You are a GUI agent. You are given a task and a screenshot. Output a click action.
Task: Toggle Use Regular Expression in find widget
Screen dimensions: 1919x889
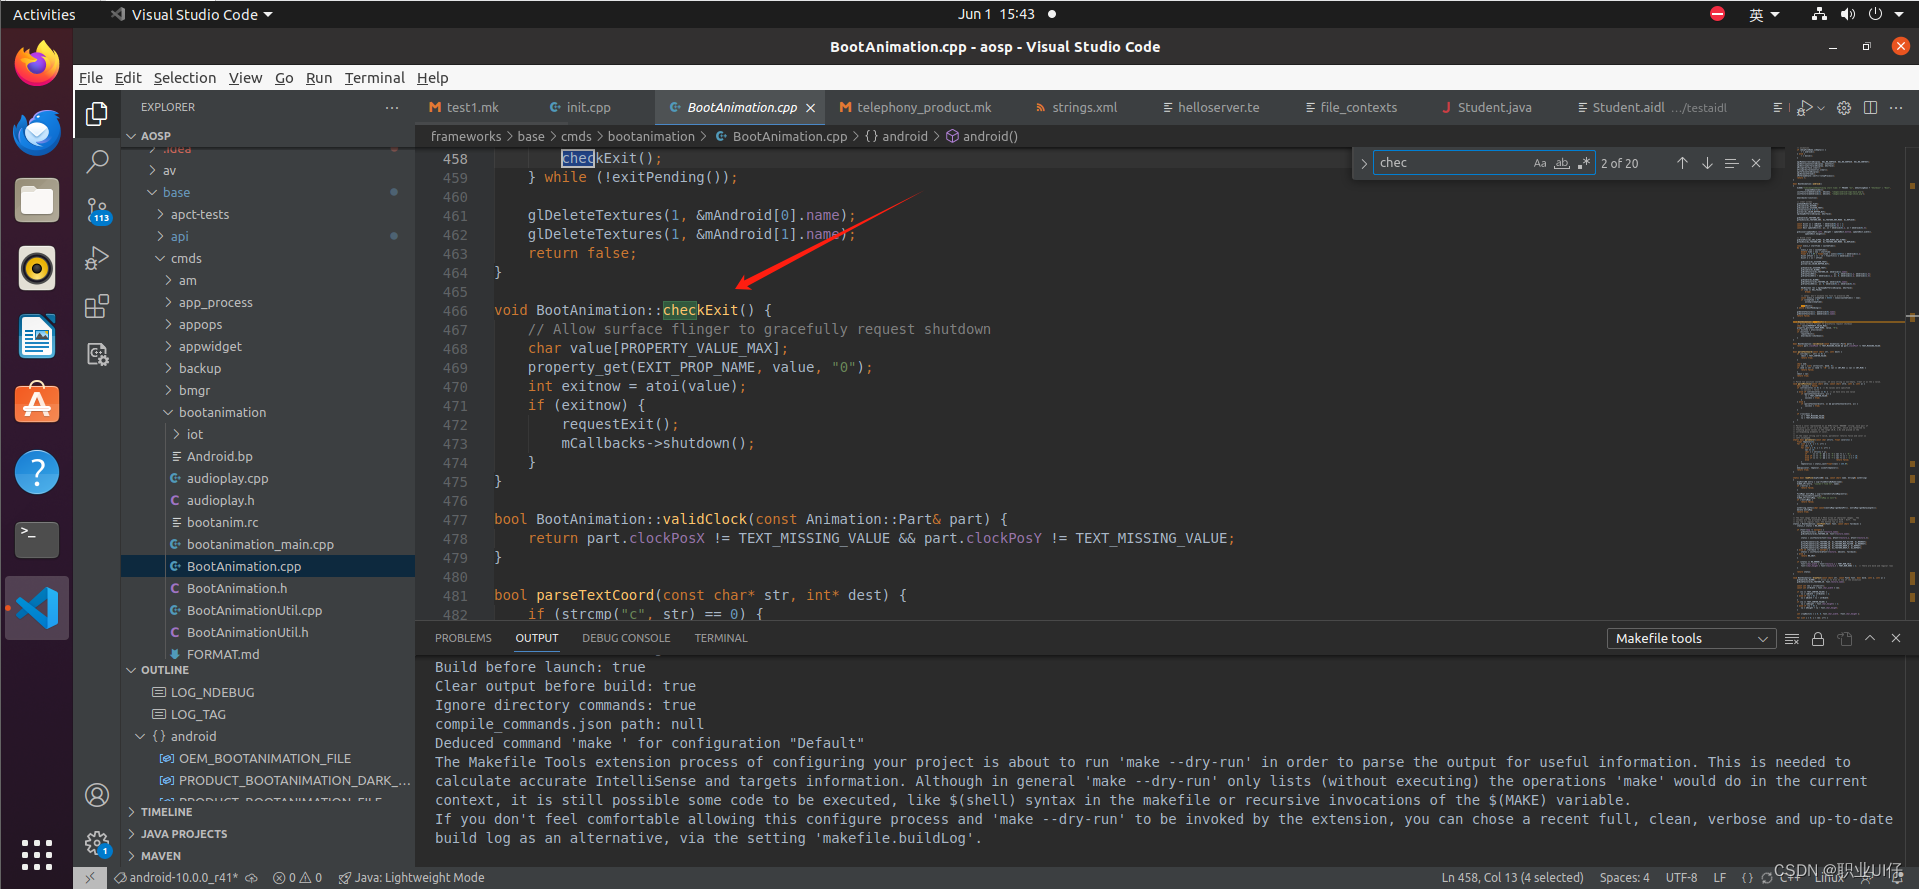coord(1583,163)
